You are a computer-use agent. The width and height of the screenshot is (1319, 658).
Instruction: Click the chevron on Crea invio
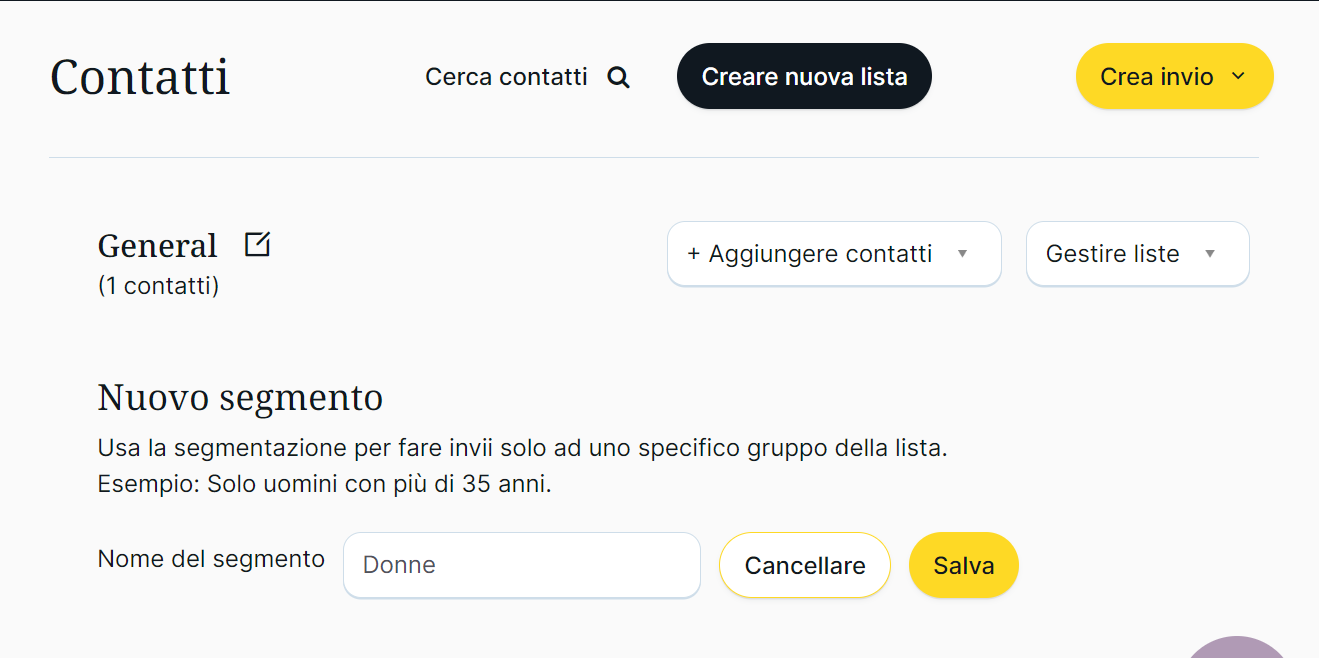(x=1238, y=76)
